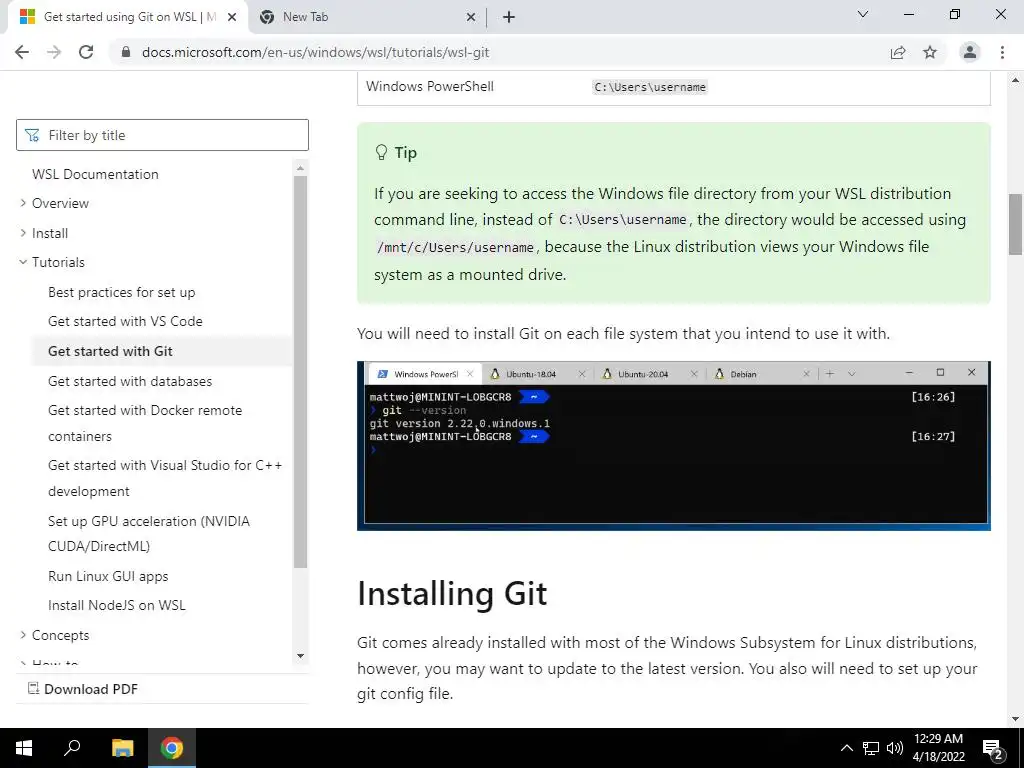Open volume control tray icon
Viewport: 1024px width, 768px height.
(x=895, y=748)
